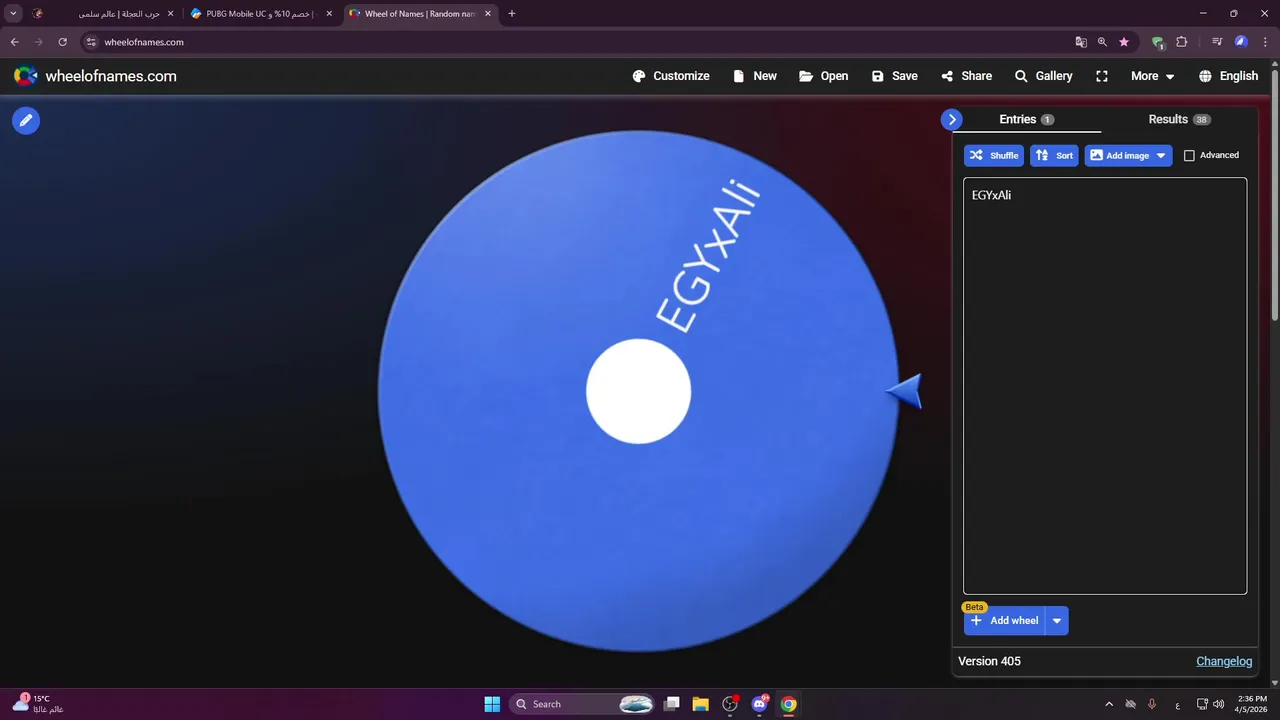
Task: Open the Windows Start menu
Action: pos(492,704)
